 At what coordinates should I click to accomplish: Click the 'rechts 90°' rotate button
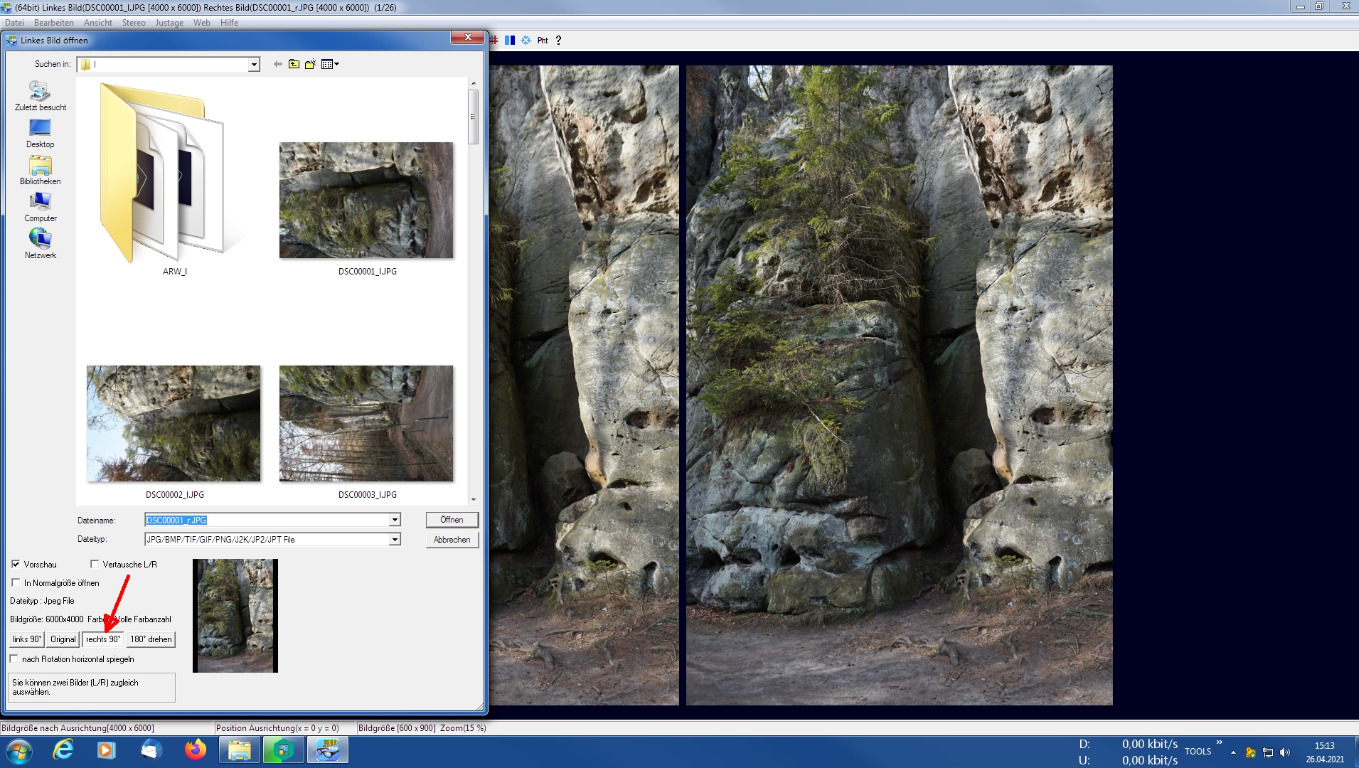point(103,639)
